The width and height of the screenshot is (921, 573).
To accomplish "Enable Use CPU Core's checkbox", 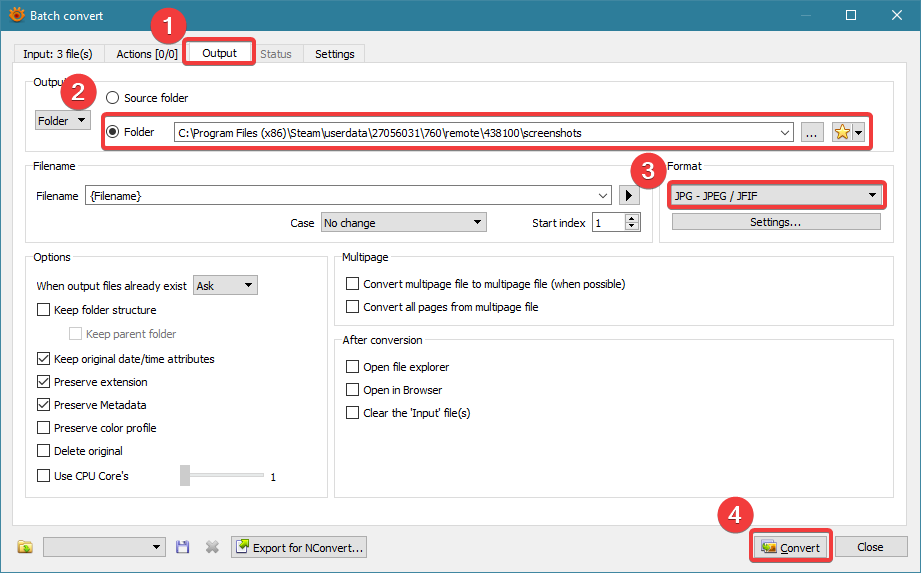I will click(x=43, y=476).
